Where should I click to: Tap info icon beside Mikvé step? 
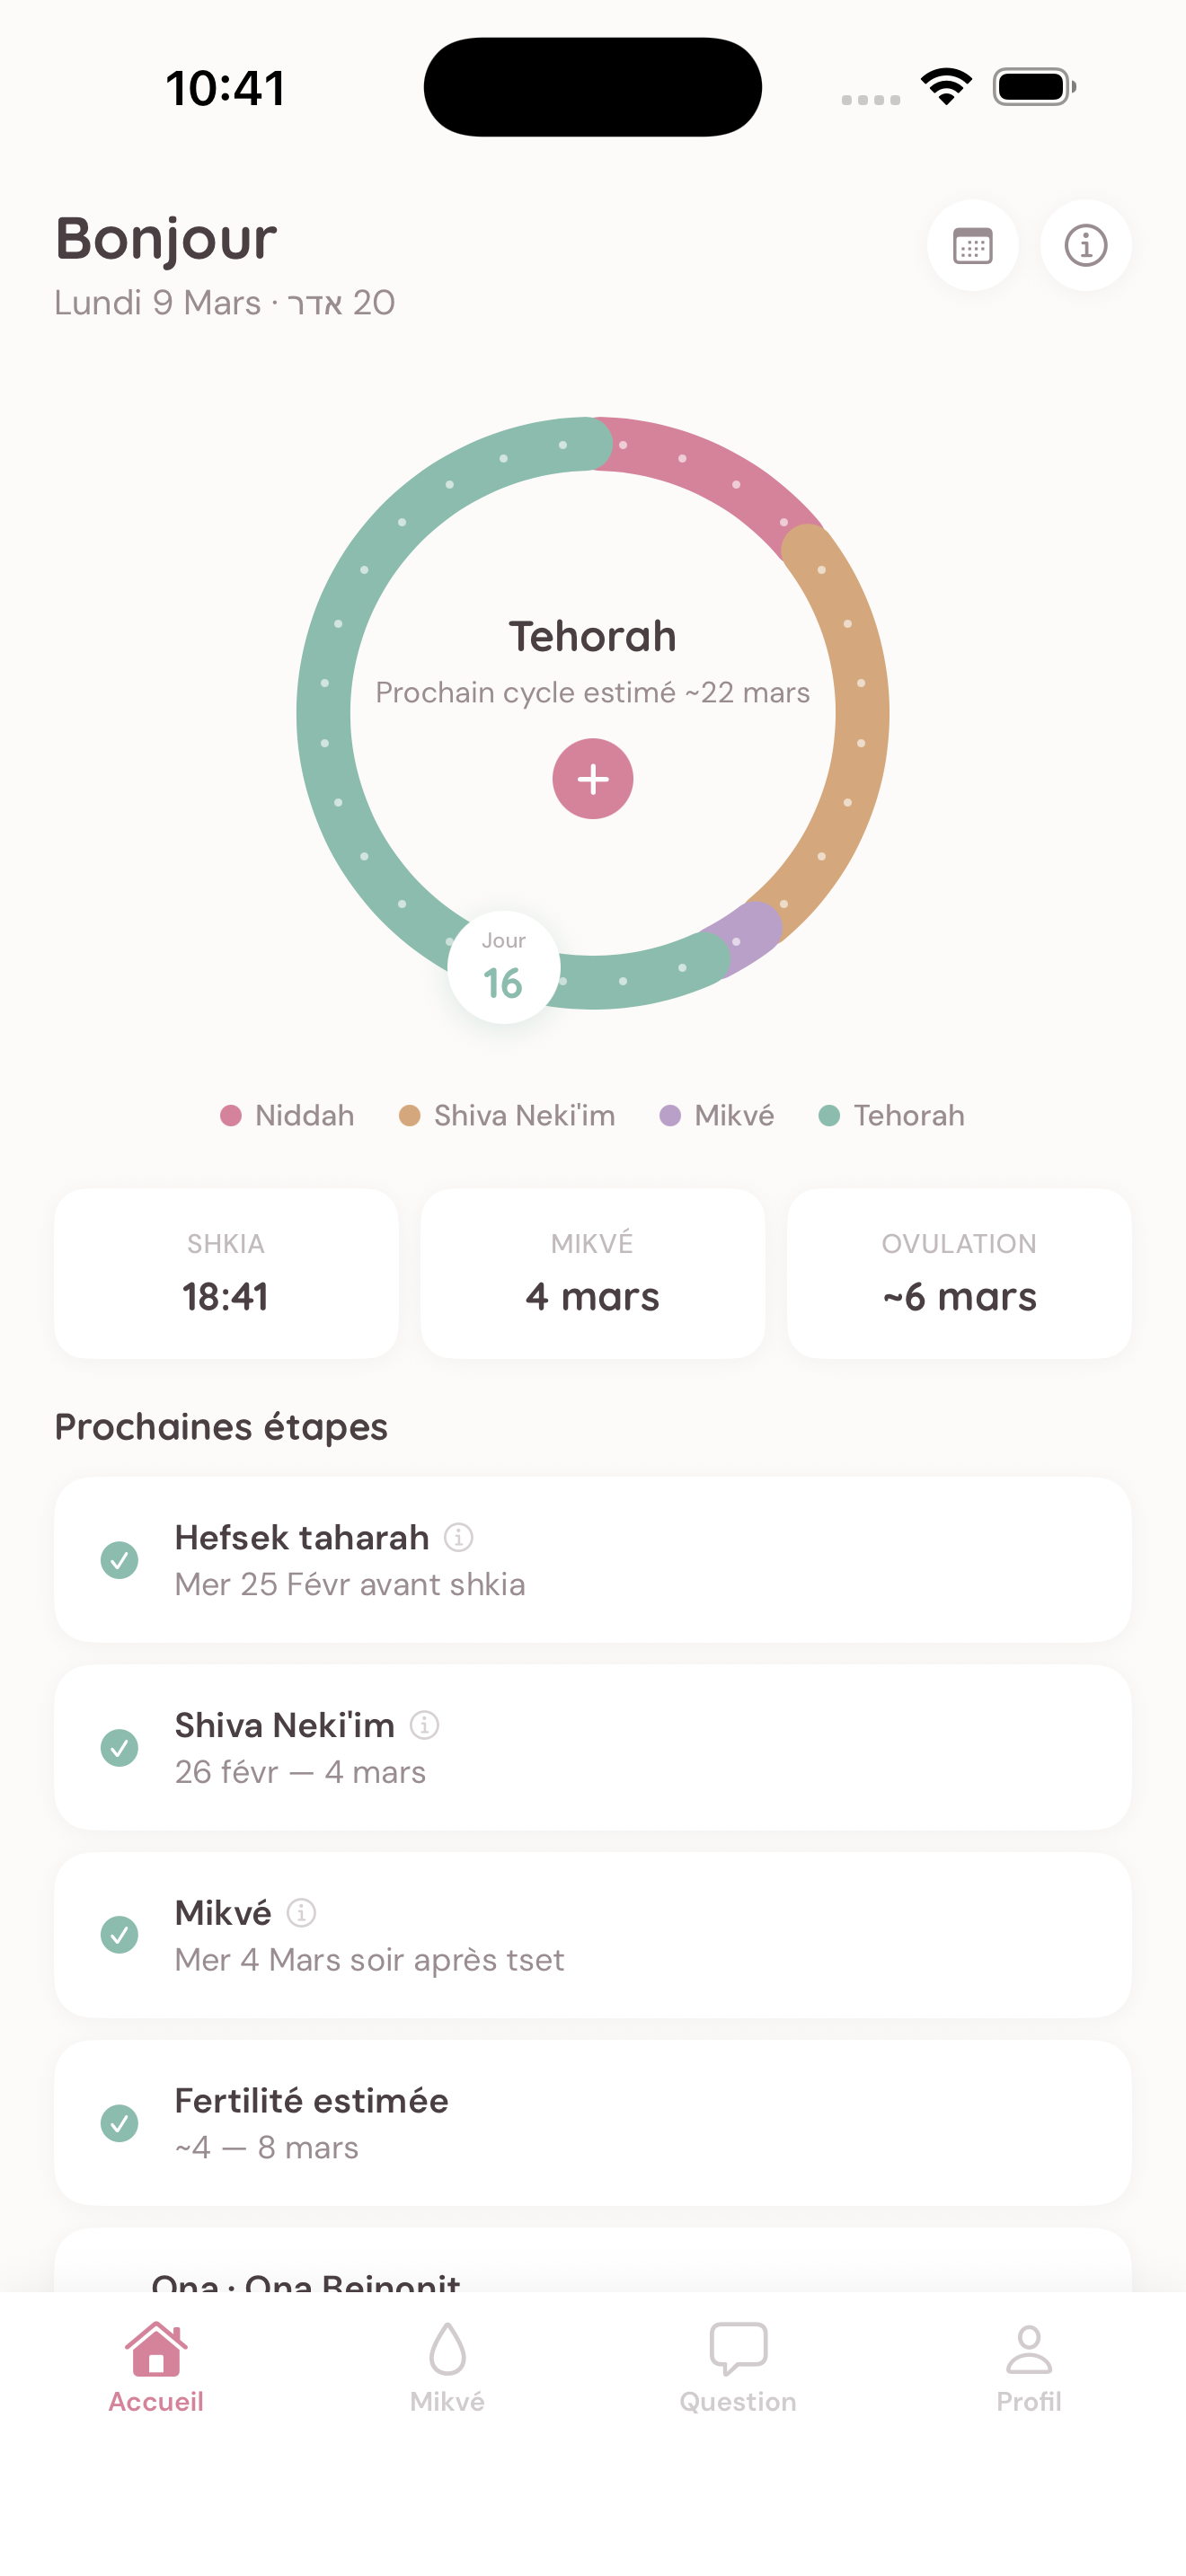[x=301, y=1913]
